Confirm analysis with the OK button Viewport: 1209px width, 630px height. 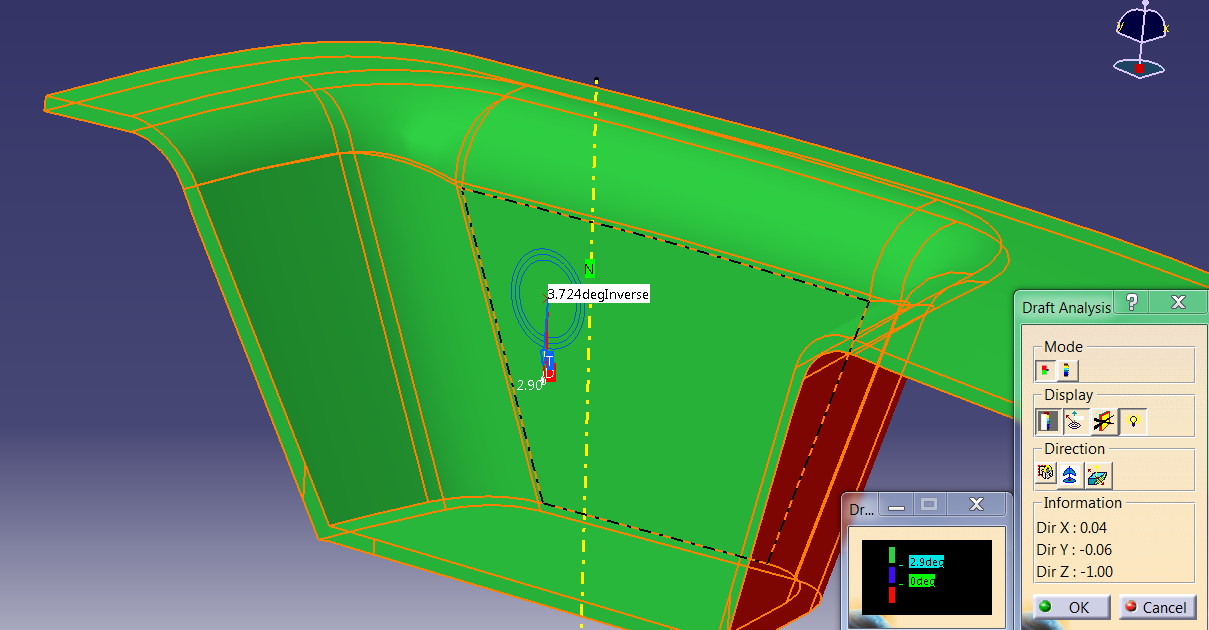tap(1069, 607)
